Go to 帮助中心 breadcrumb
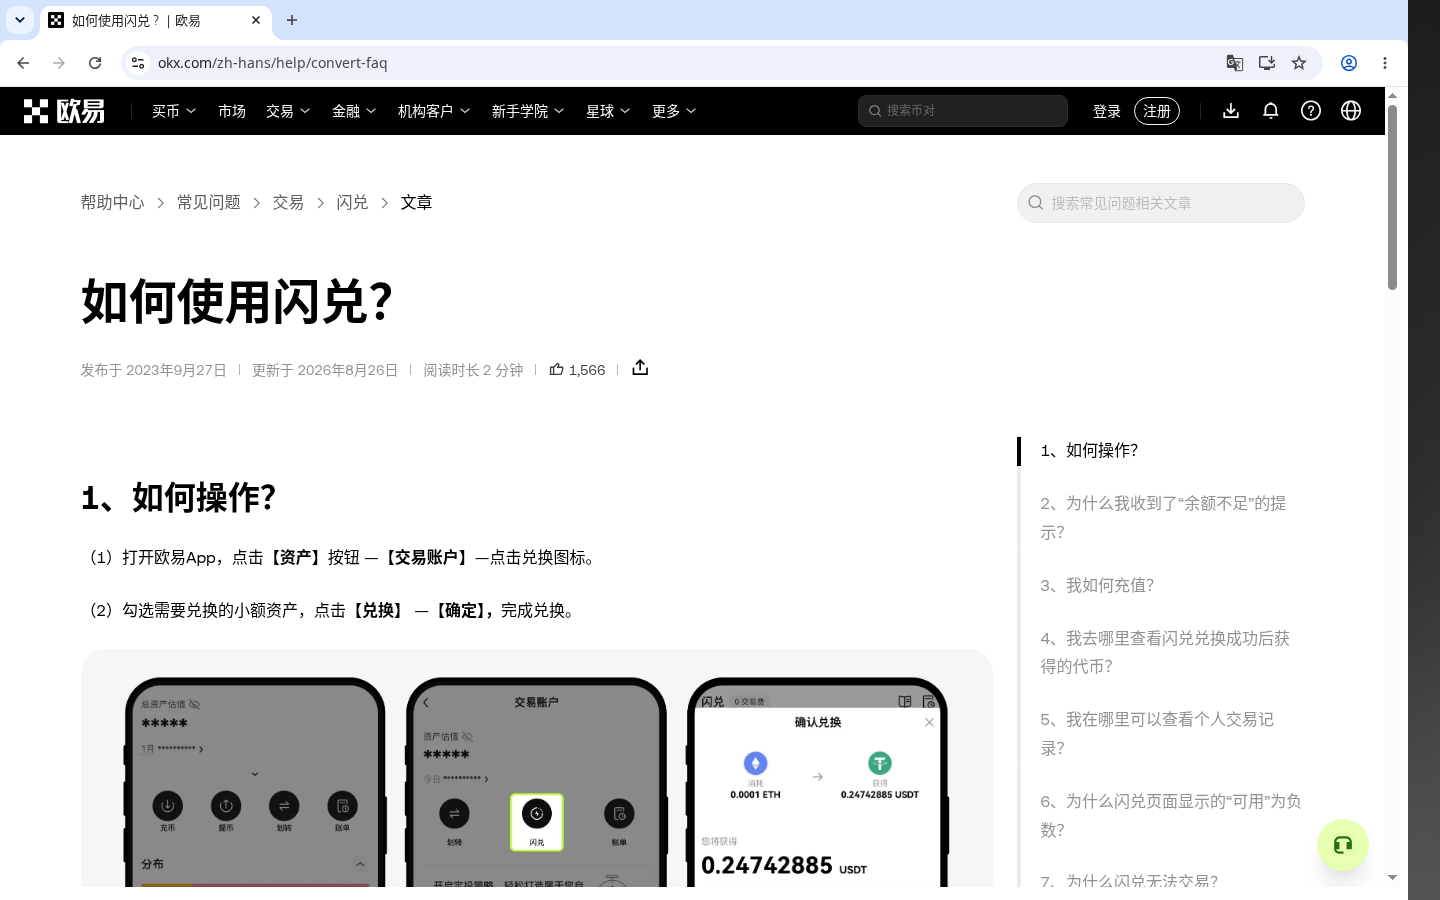Image resolution: width=1440 pixels, height=900 pixels. [x=113, y=203]
